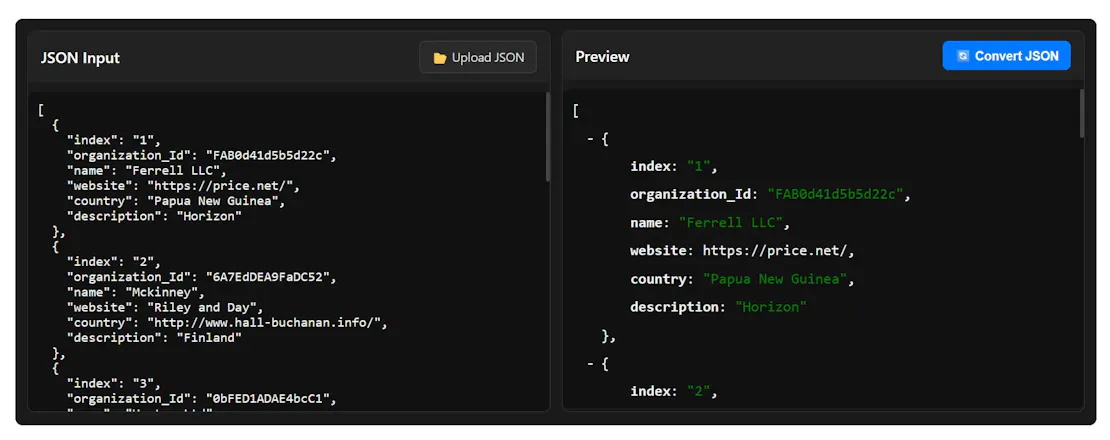Click the "Ferrell LLC" value in Preview
The image size is (1110, 440).
point(731,223)
